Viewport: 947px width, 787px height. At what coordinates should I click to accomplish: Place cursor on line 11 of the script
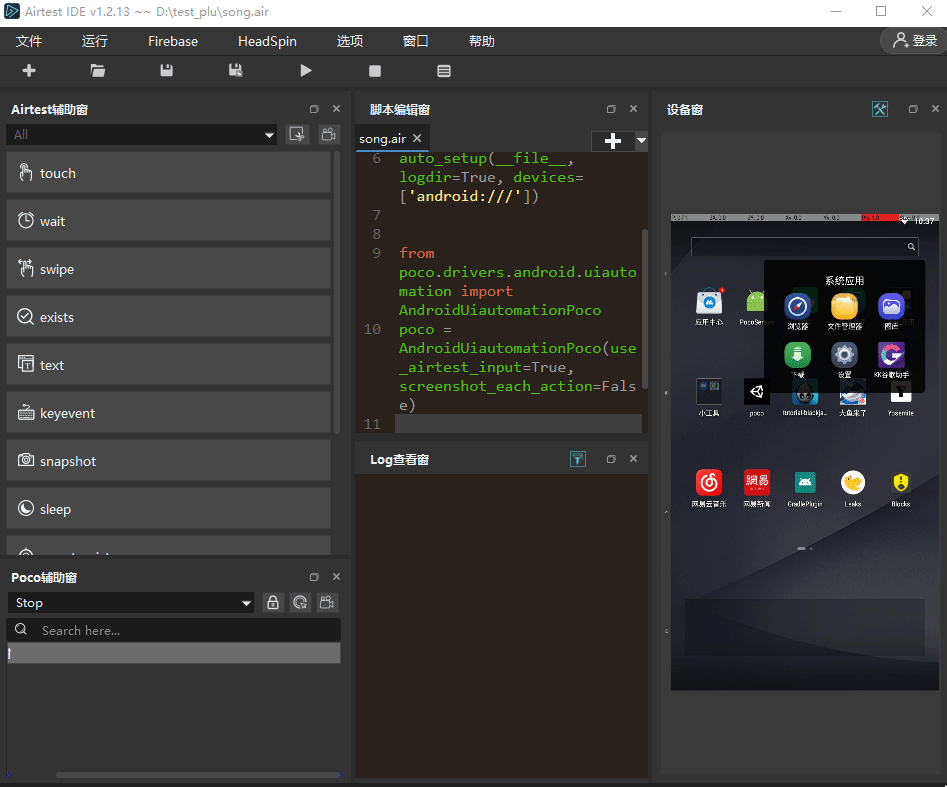point(518,423)
